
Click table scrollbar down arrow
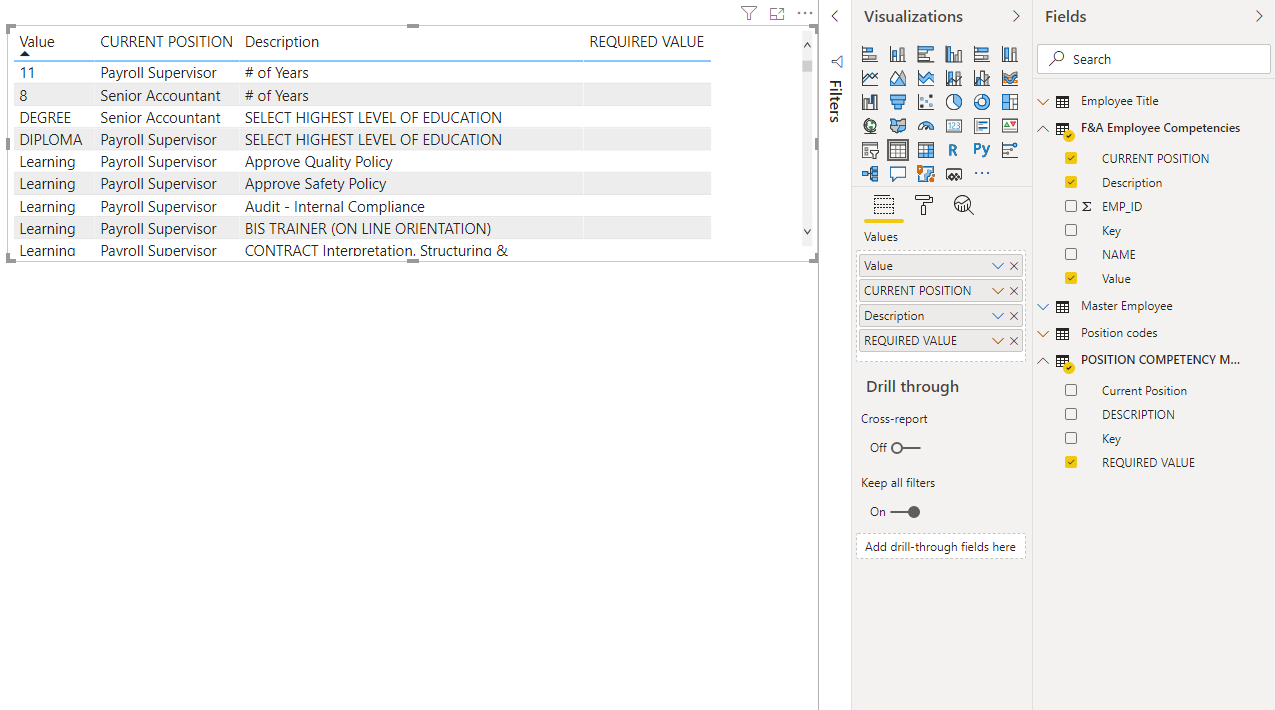click(x=808, y=231)
